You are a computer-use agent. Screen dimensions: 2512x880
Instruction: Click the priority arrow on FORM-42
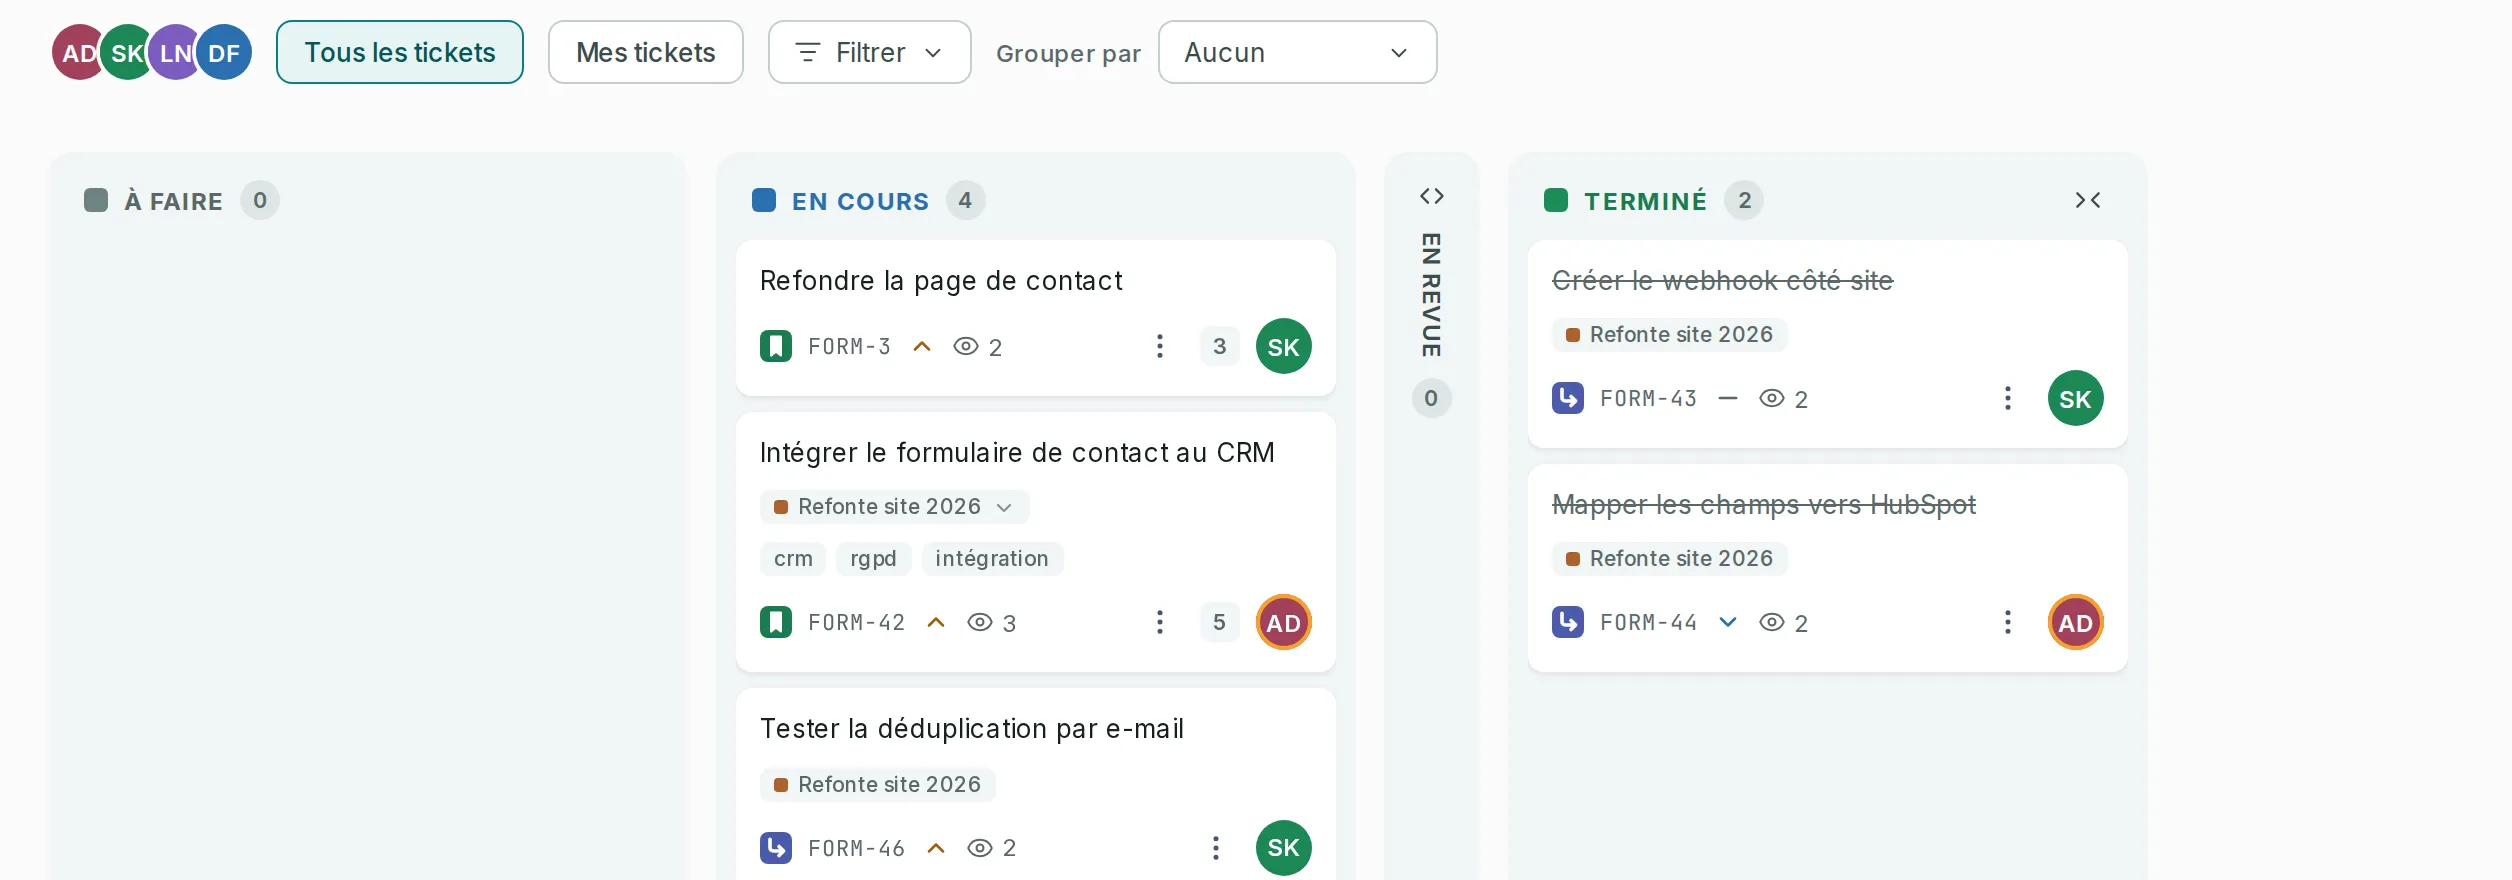pyautogui.click(x=936, y=622)
